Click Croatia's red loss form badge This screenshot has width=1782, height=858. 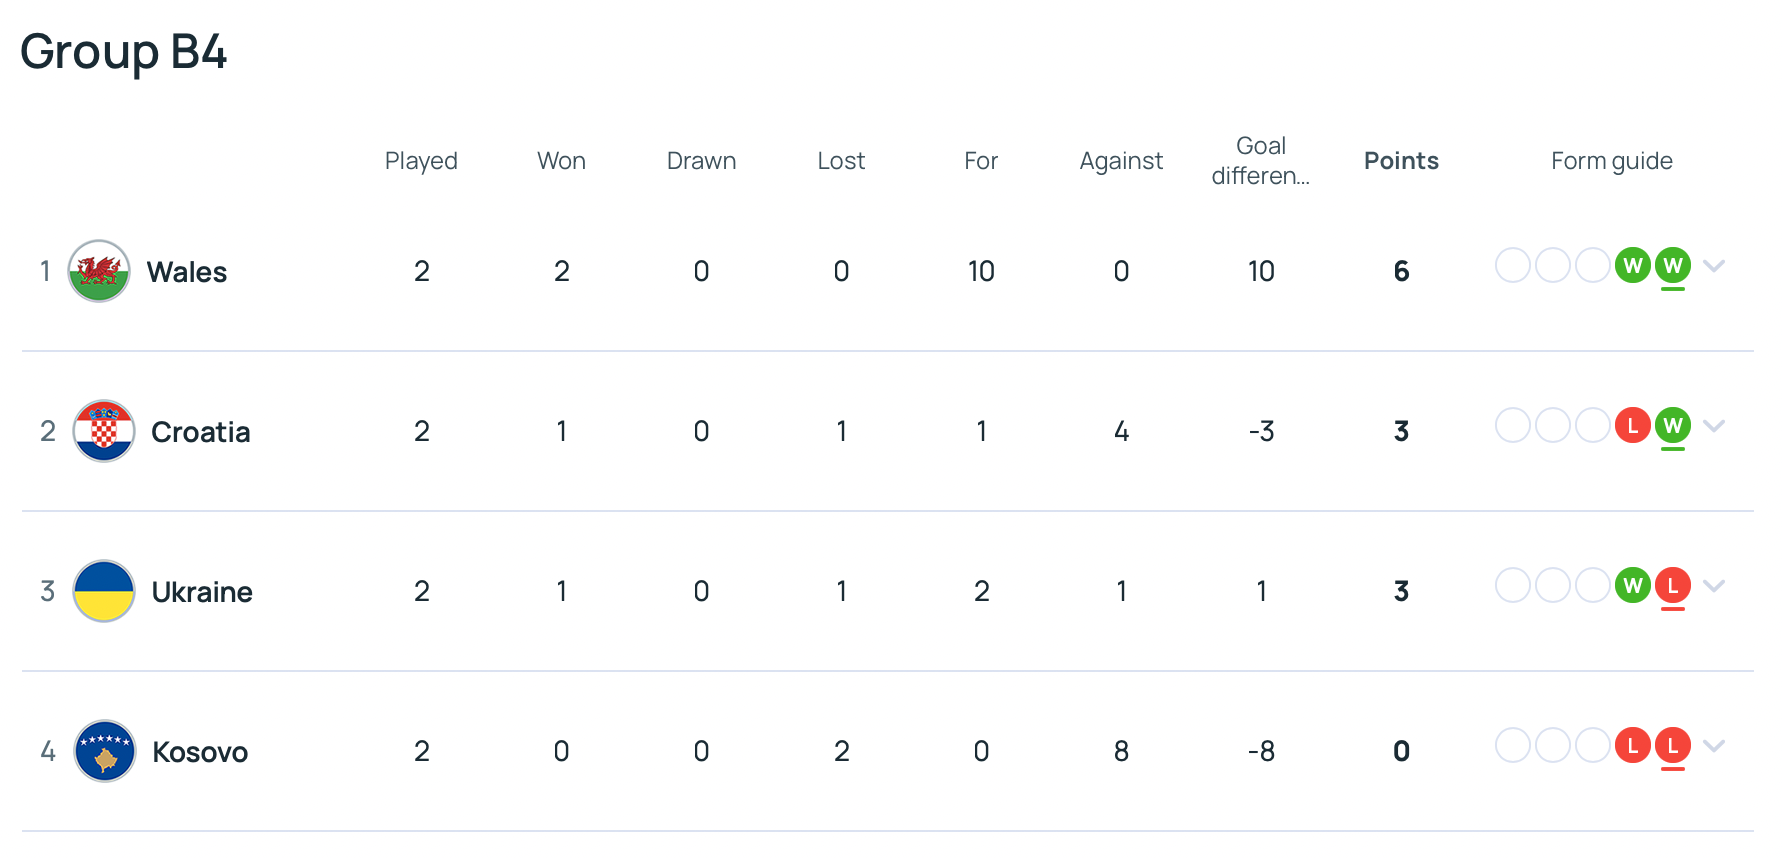pos(1632,426)
